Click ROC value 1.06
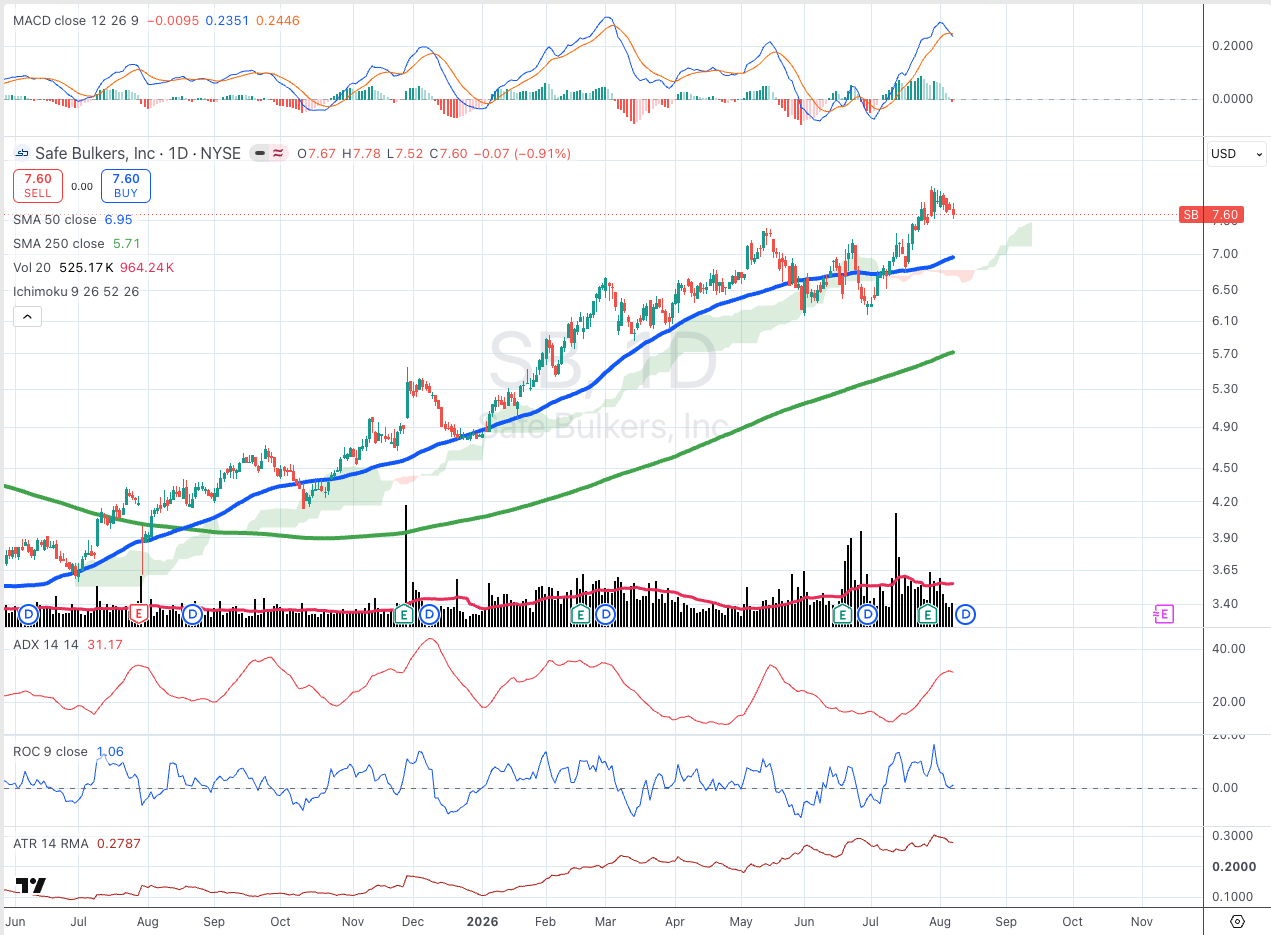The image size is (1271, 935). point(109,751)
